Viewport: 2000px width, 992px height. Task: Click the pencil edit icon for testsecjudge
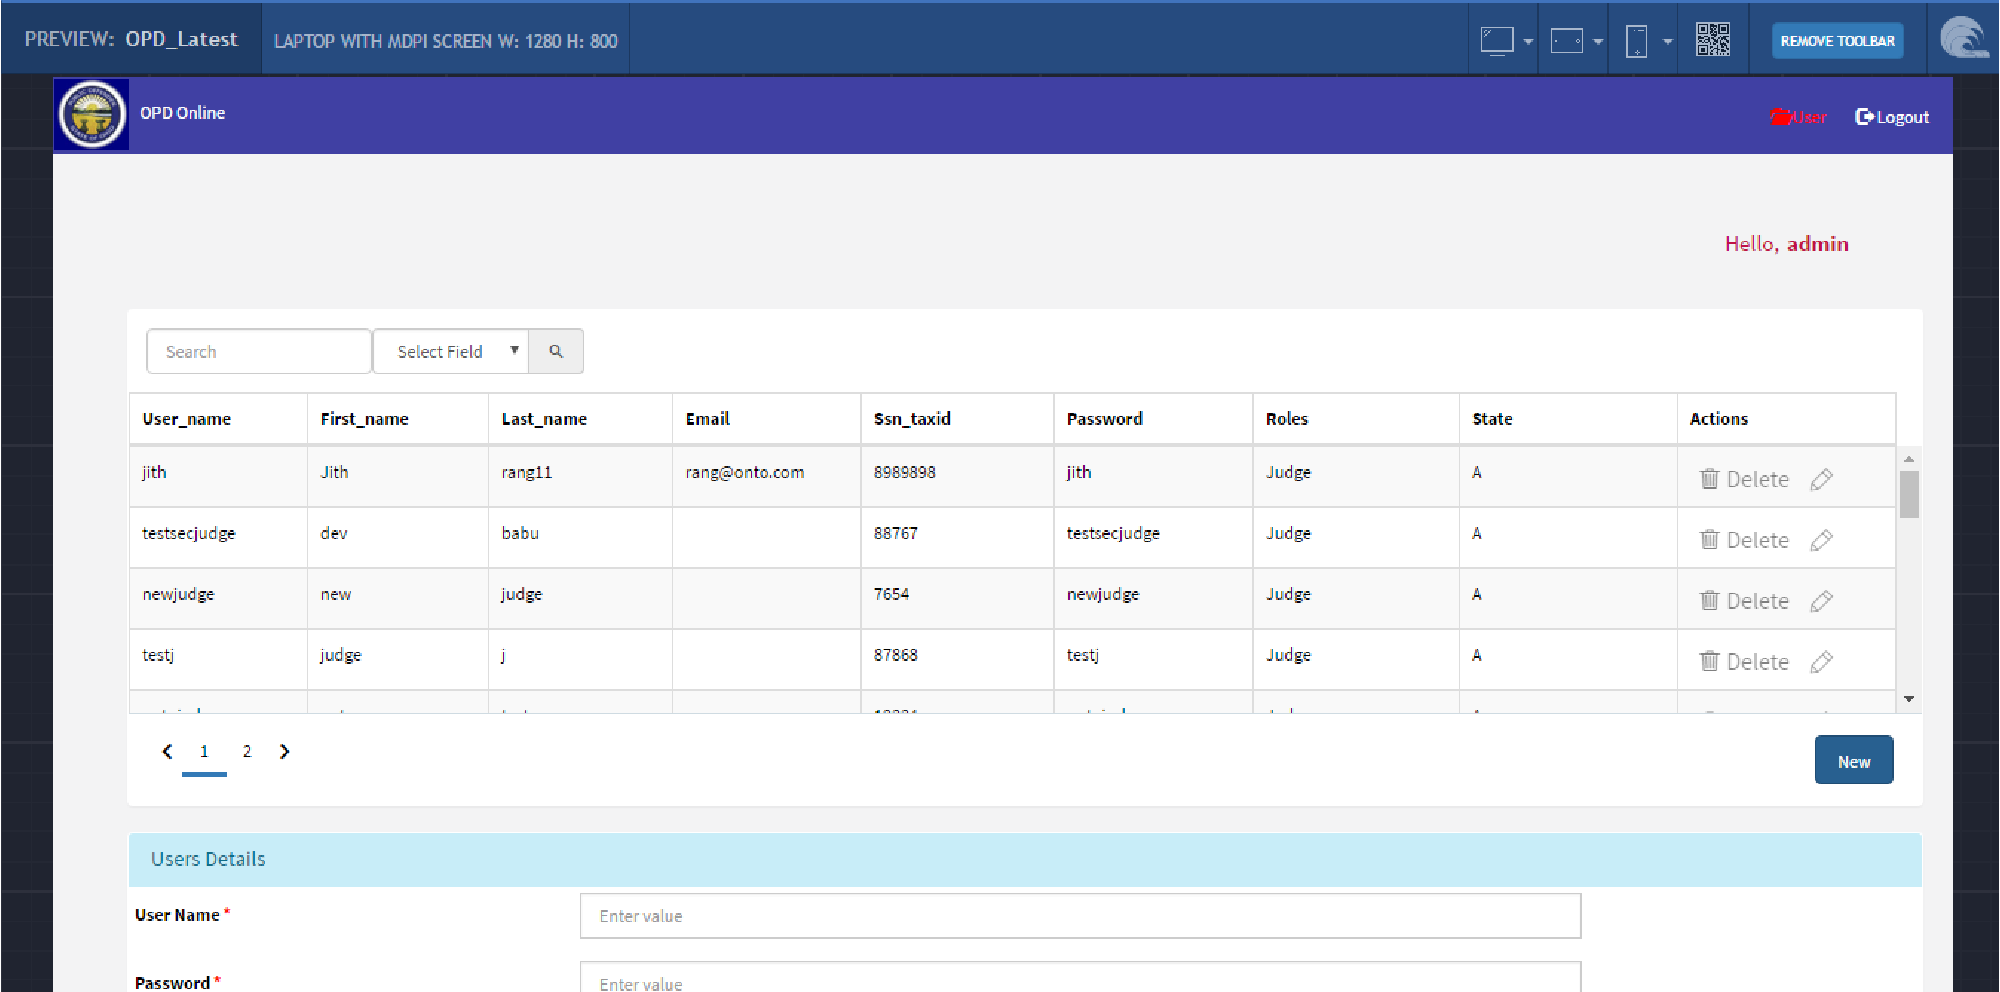[1821, 540]
